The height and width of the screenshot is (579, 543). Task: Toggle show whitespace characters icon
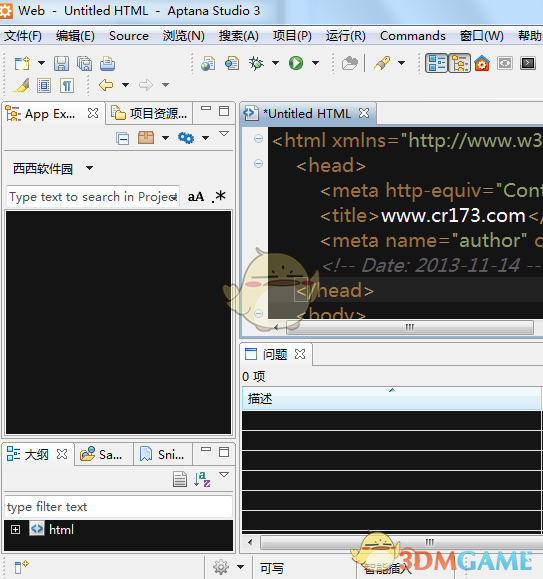pos(67,86)
